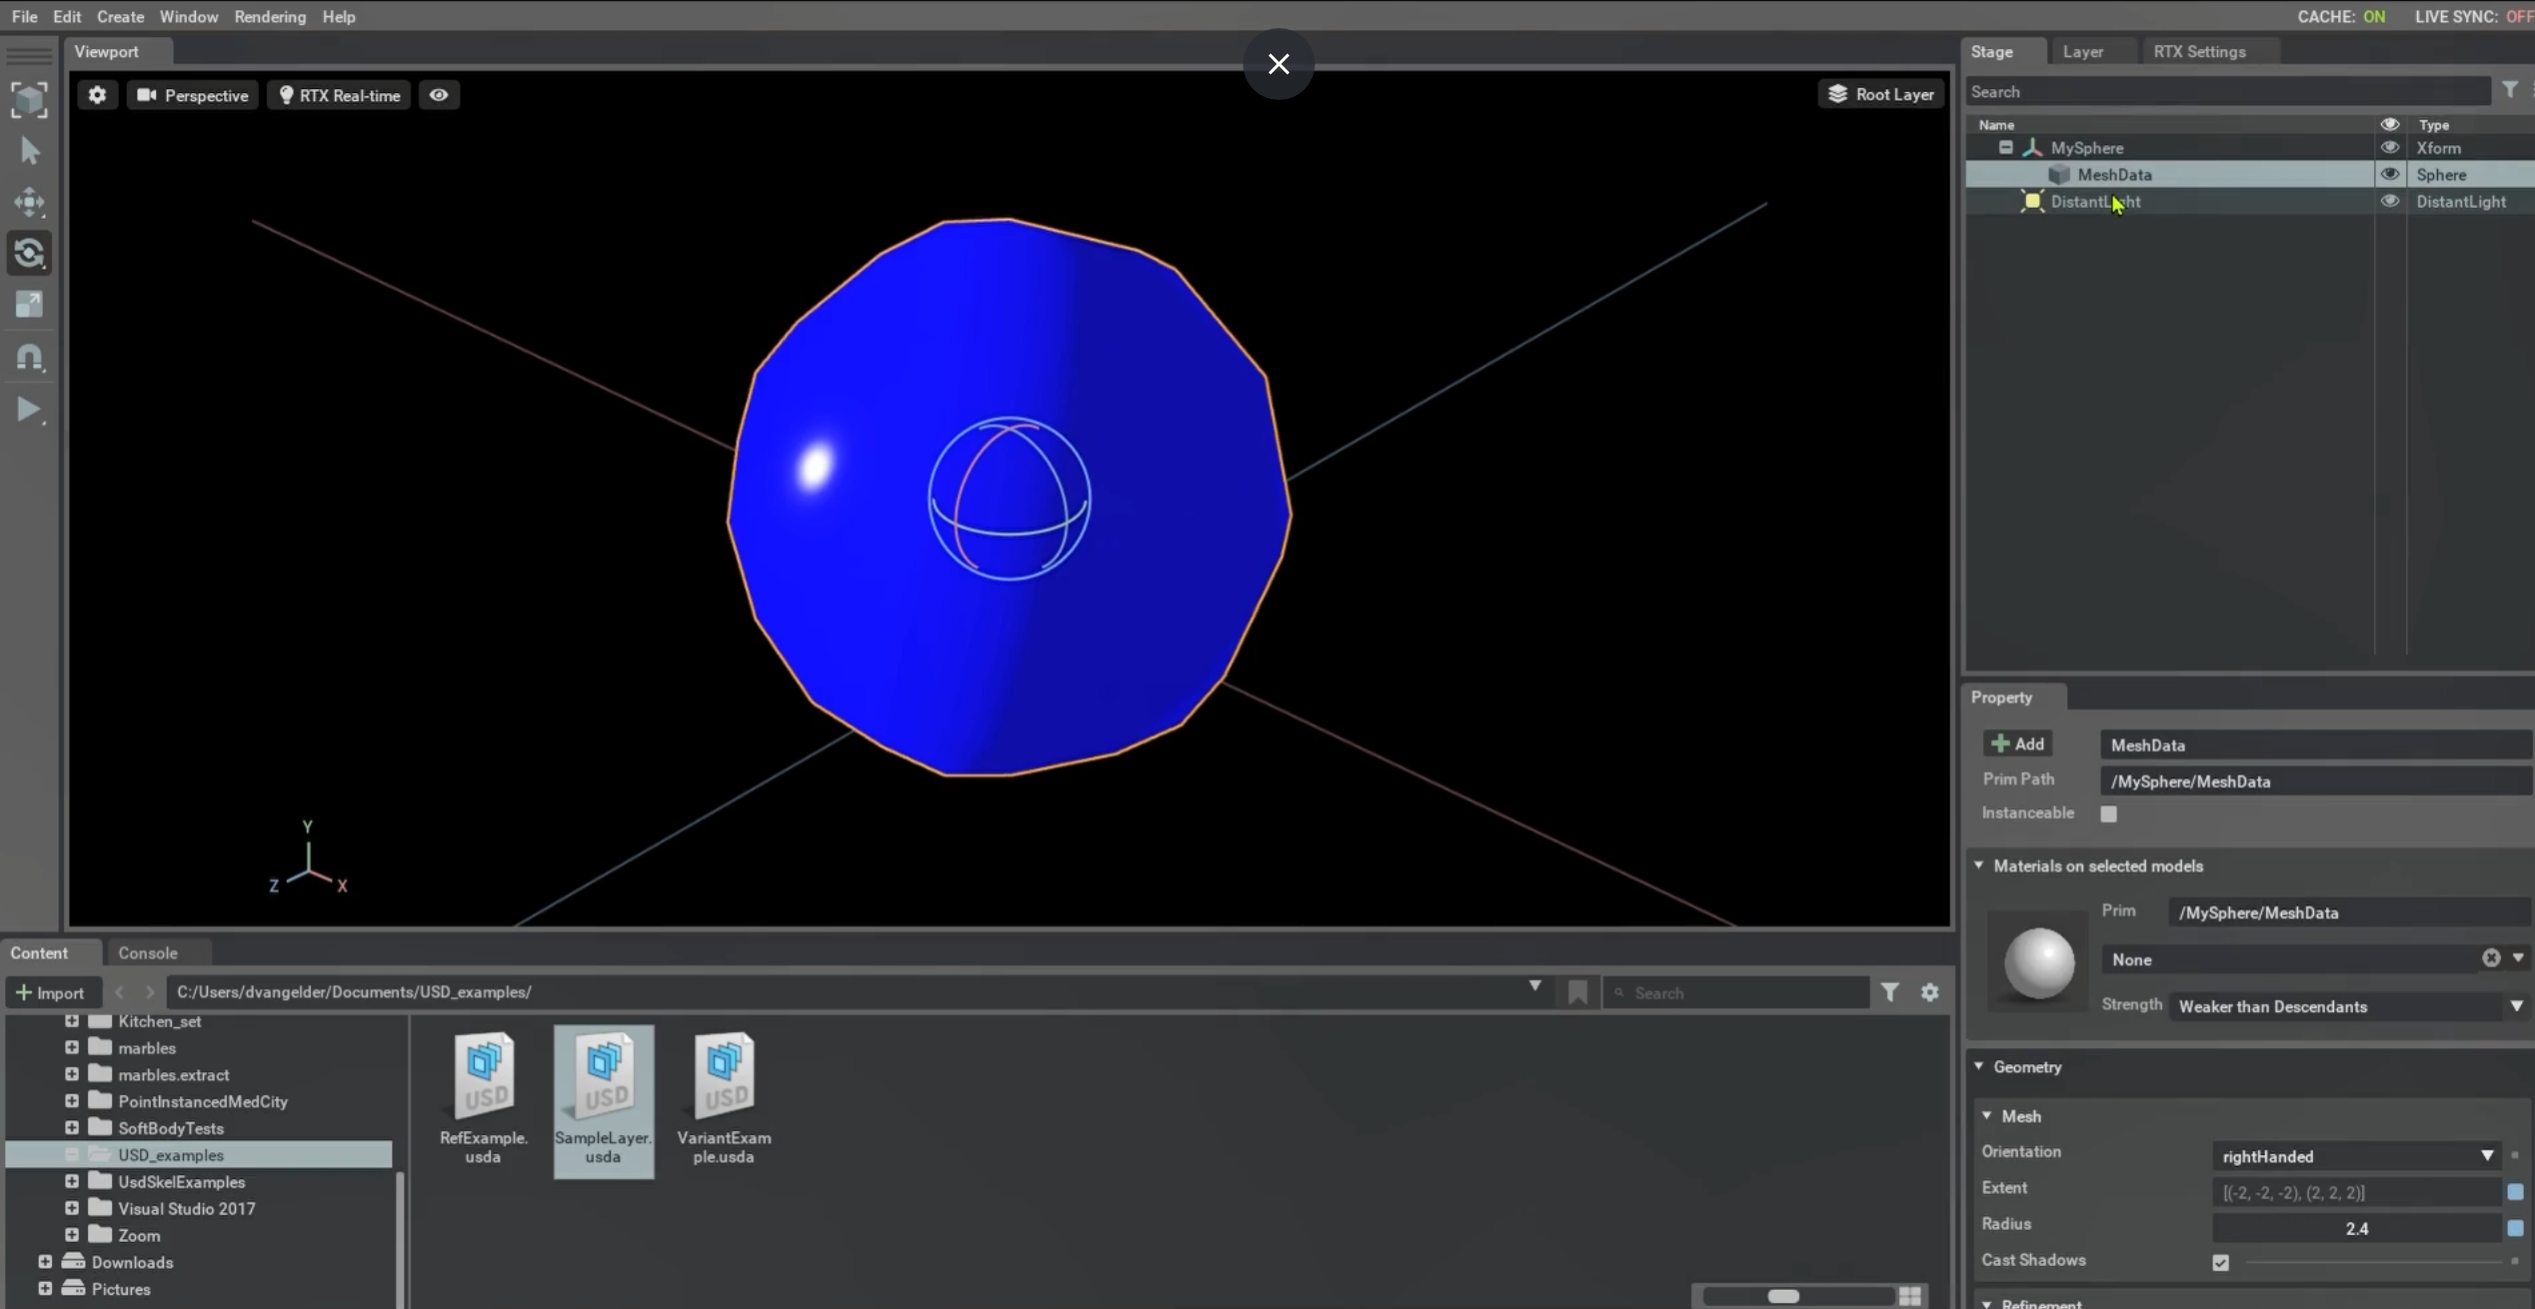This screenshot has width=2535, height=1309.
Task: Click the Root Layer button
Action: pyautogui.click(x=1881, y=94)
